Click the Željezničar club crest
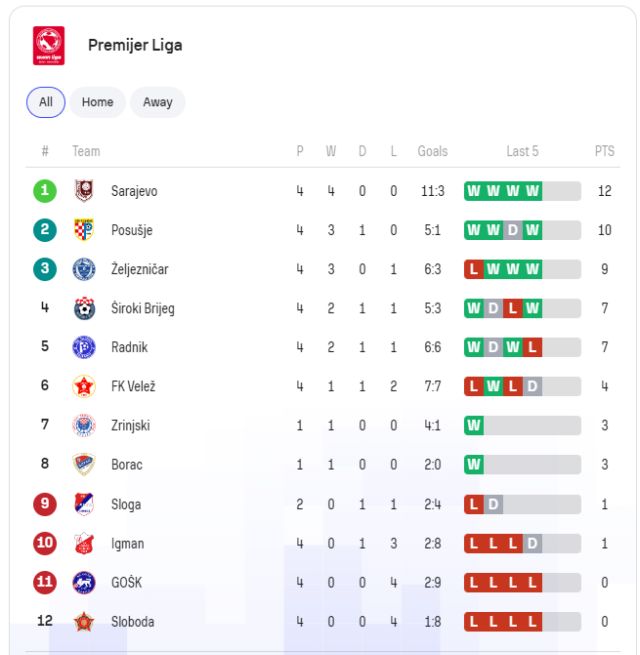Screen dimensions: 640x655 click(x=84, y=269)
